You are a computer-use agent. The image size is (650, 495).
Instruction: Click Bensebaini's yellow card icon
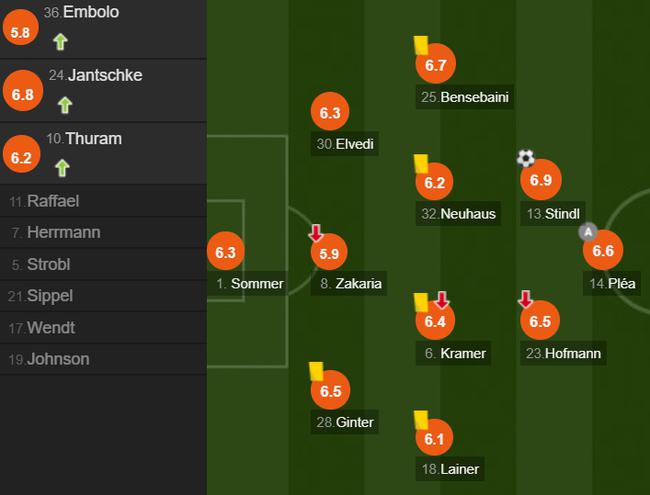pos(421,45)
